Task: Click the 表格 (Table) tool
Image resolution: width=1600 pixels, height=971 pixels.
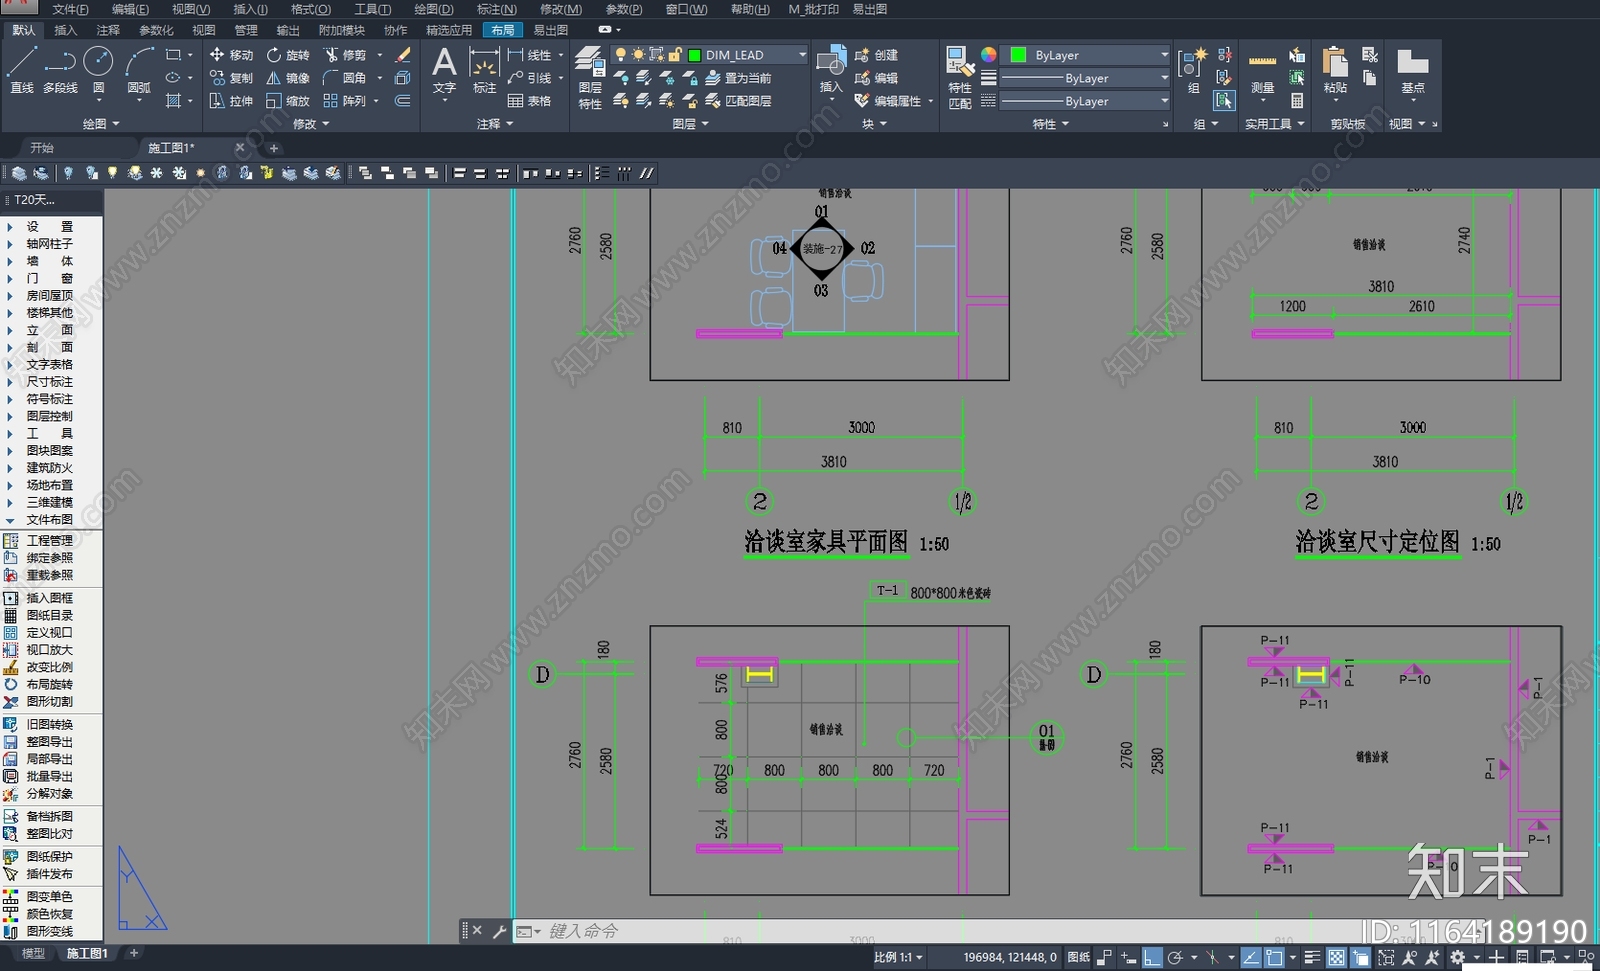Action: 530,101
